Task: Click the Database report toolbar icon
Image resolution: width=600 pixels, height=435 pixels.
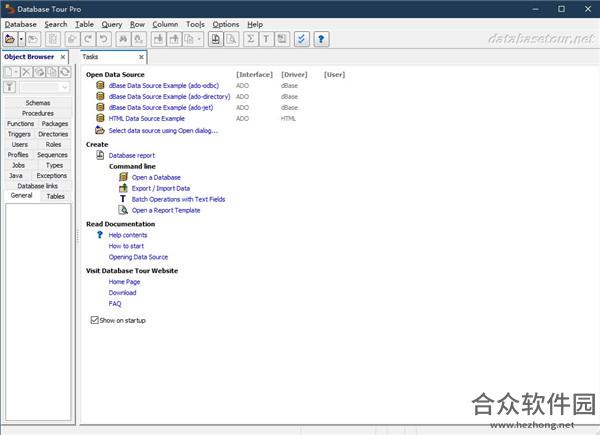Action: click(x=216, y=39)
